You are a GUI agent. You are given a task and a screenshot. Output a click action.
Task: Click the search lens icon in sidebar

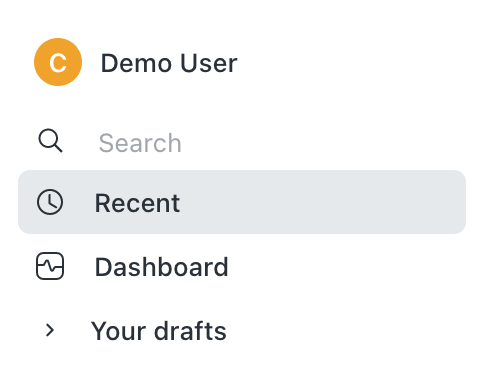click(x=50, y=141)
